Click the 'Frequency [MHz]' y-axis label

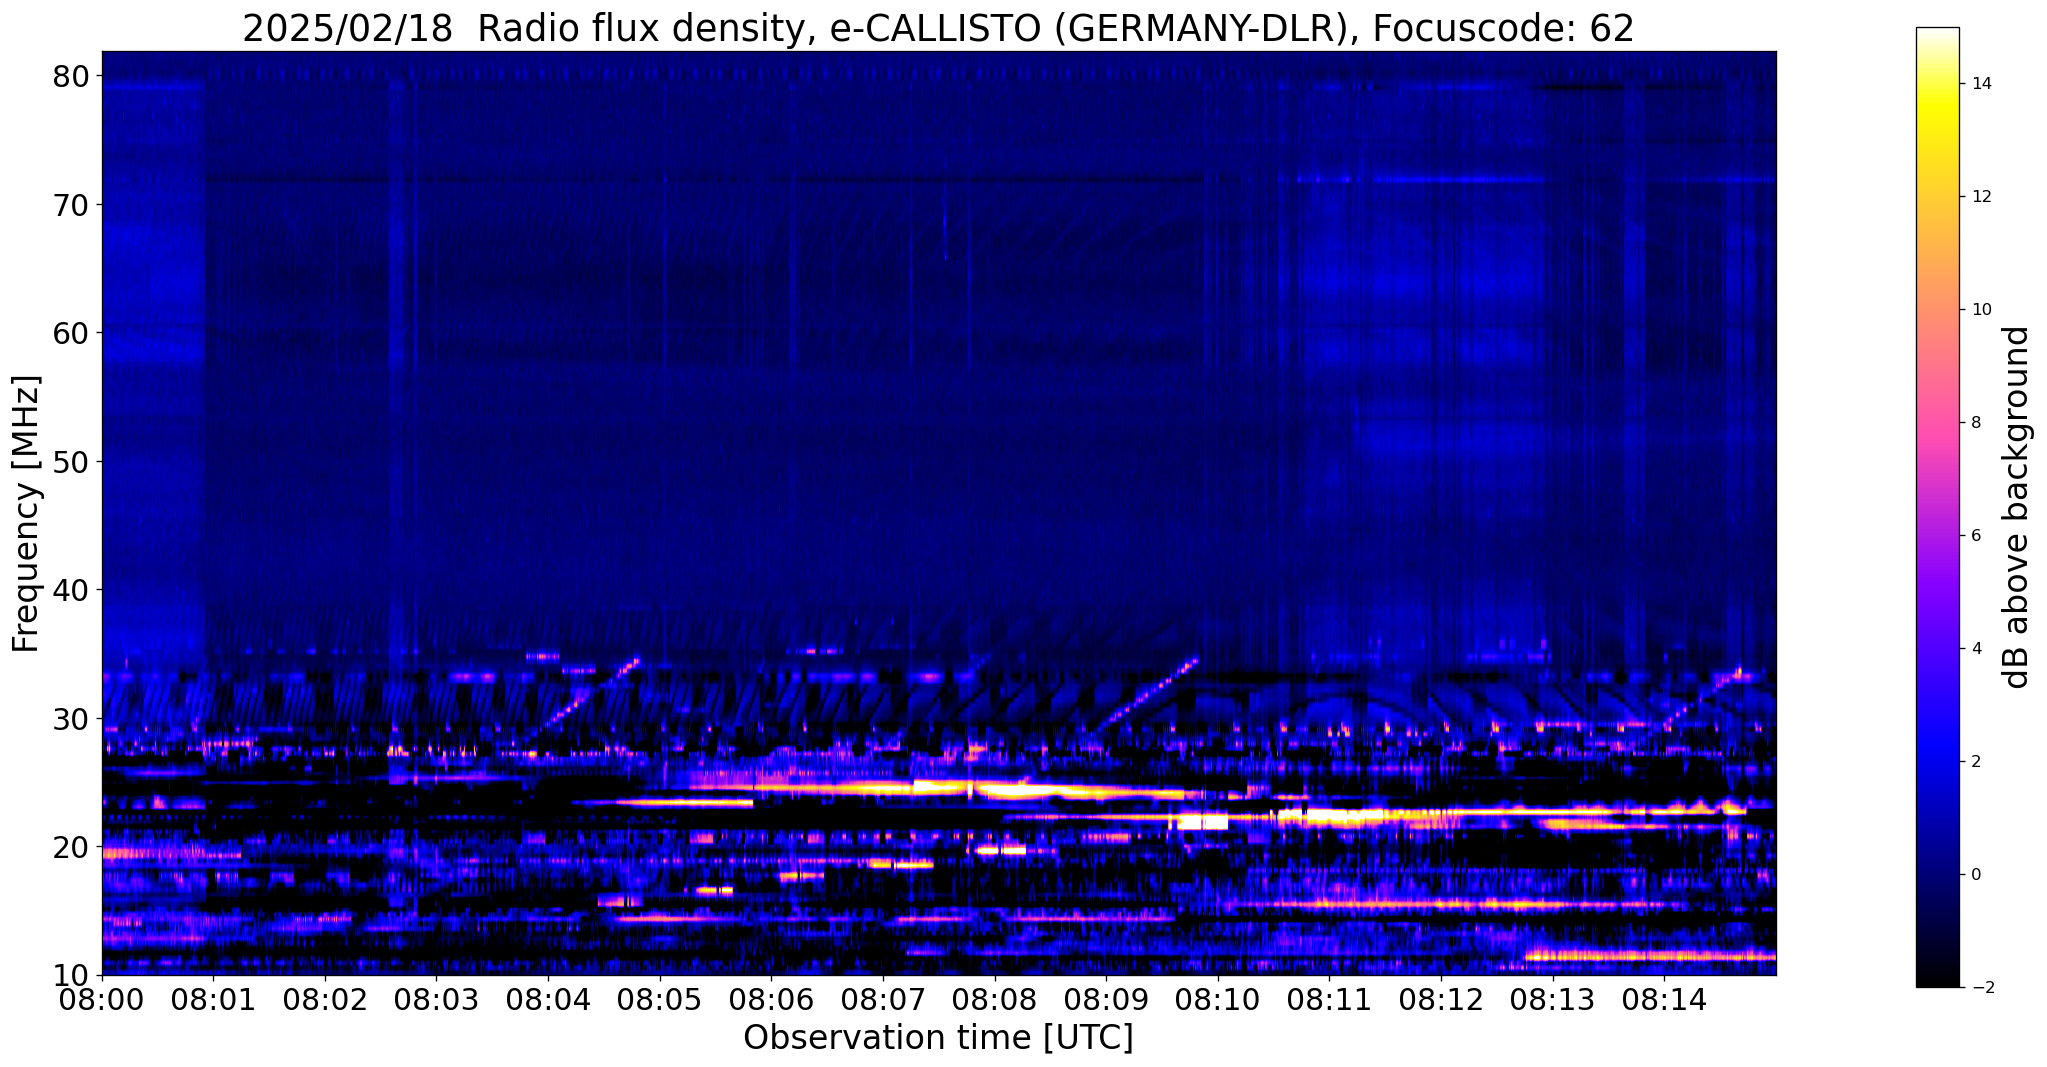[x=26, y=514]
